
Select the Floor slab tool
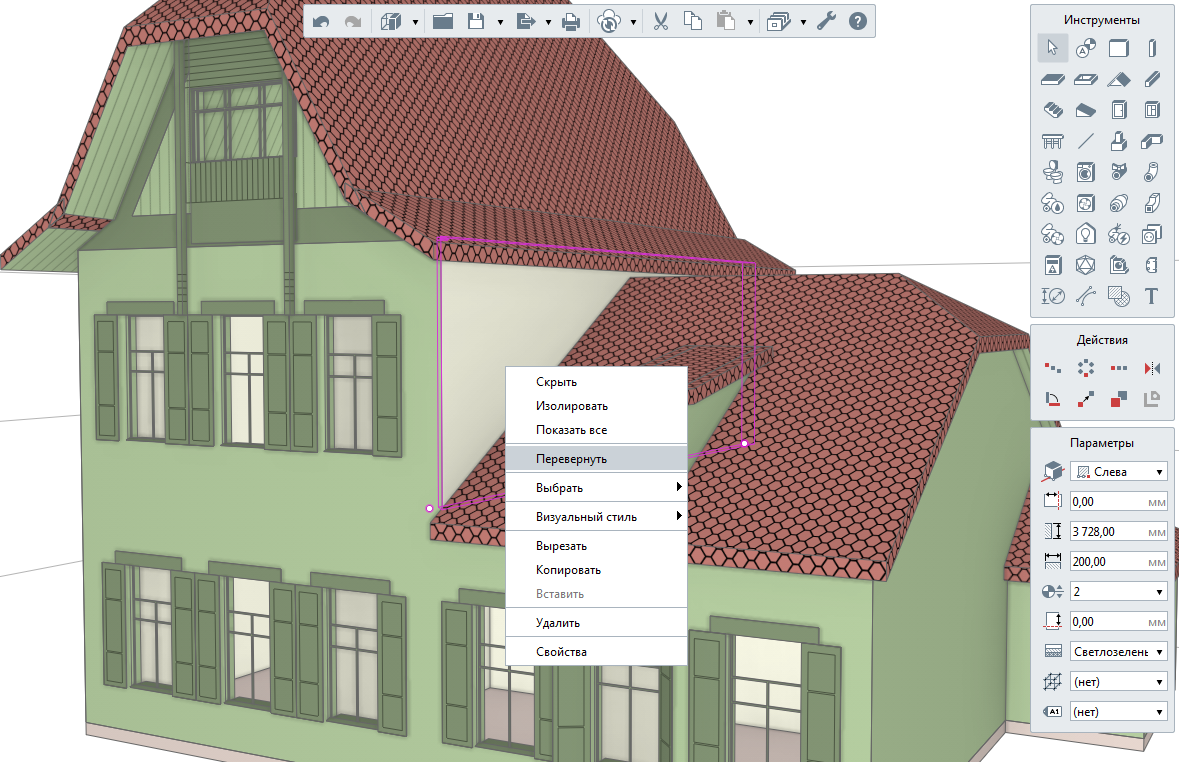1053,79
